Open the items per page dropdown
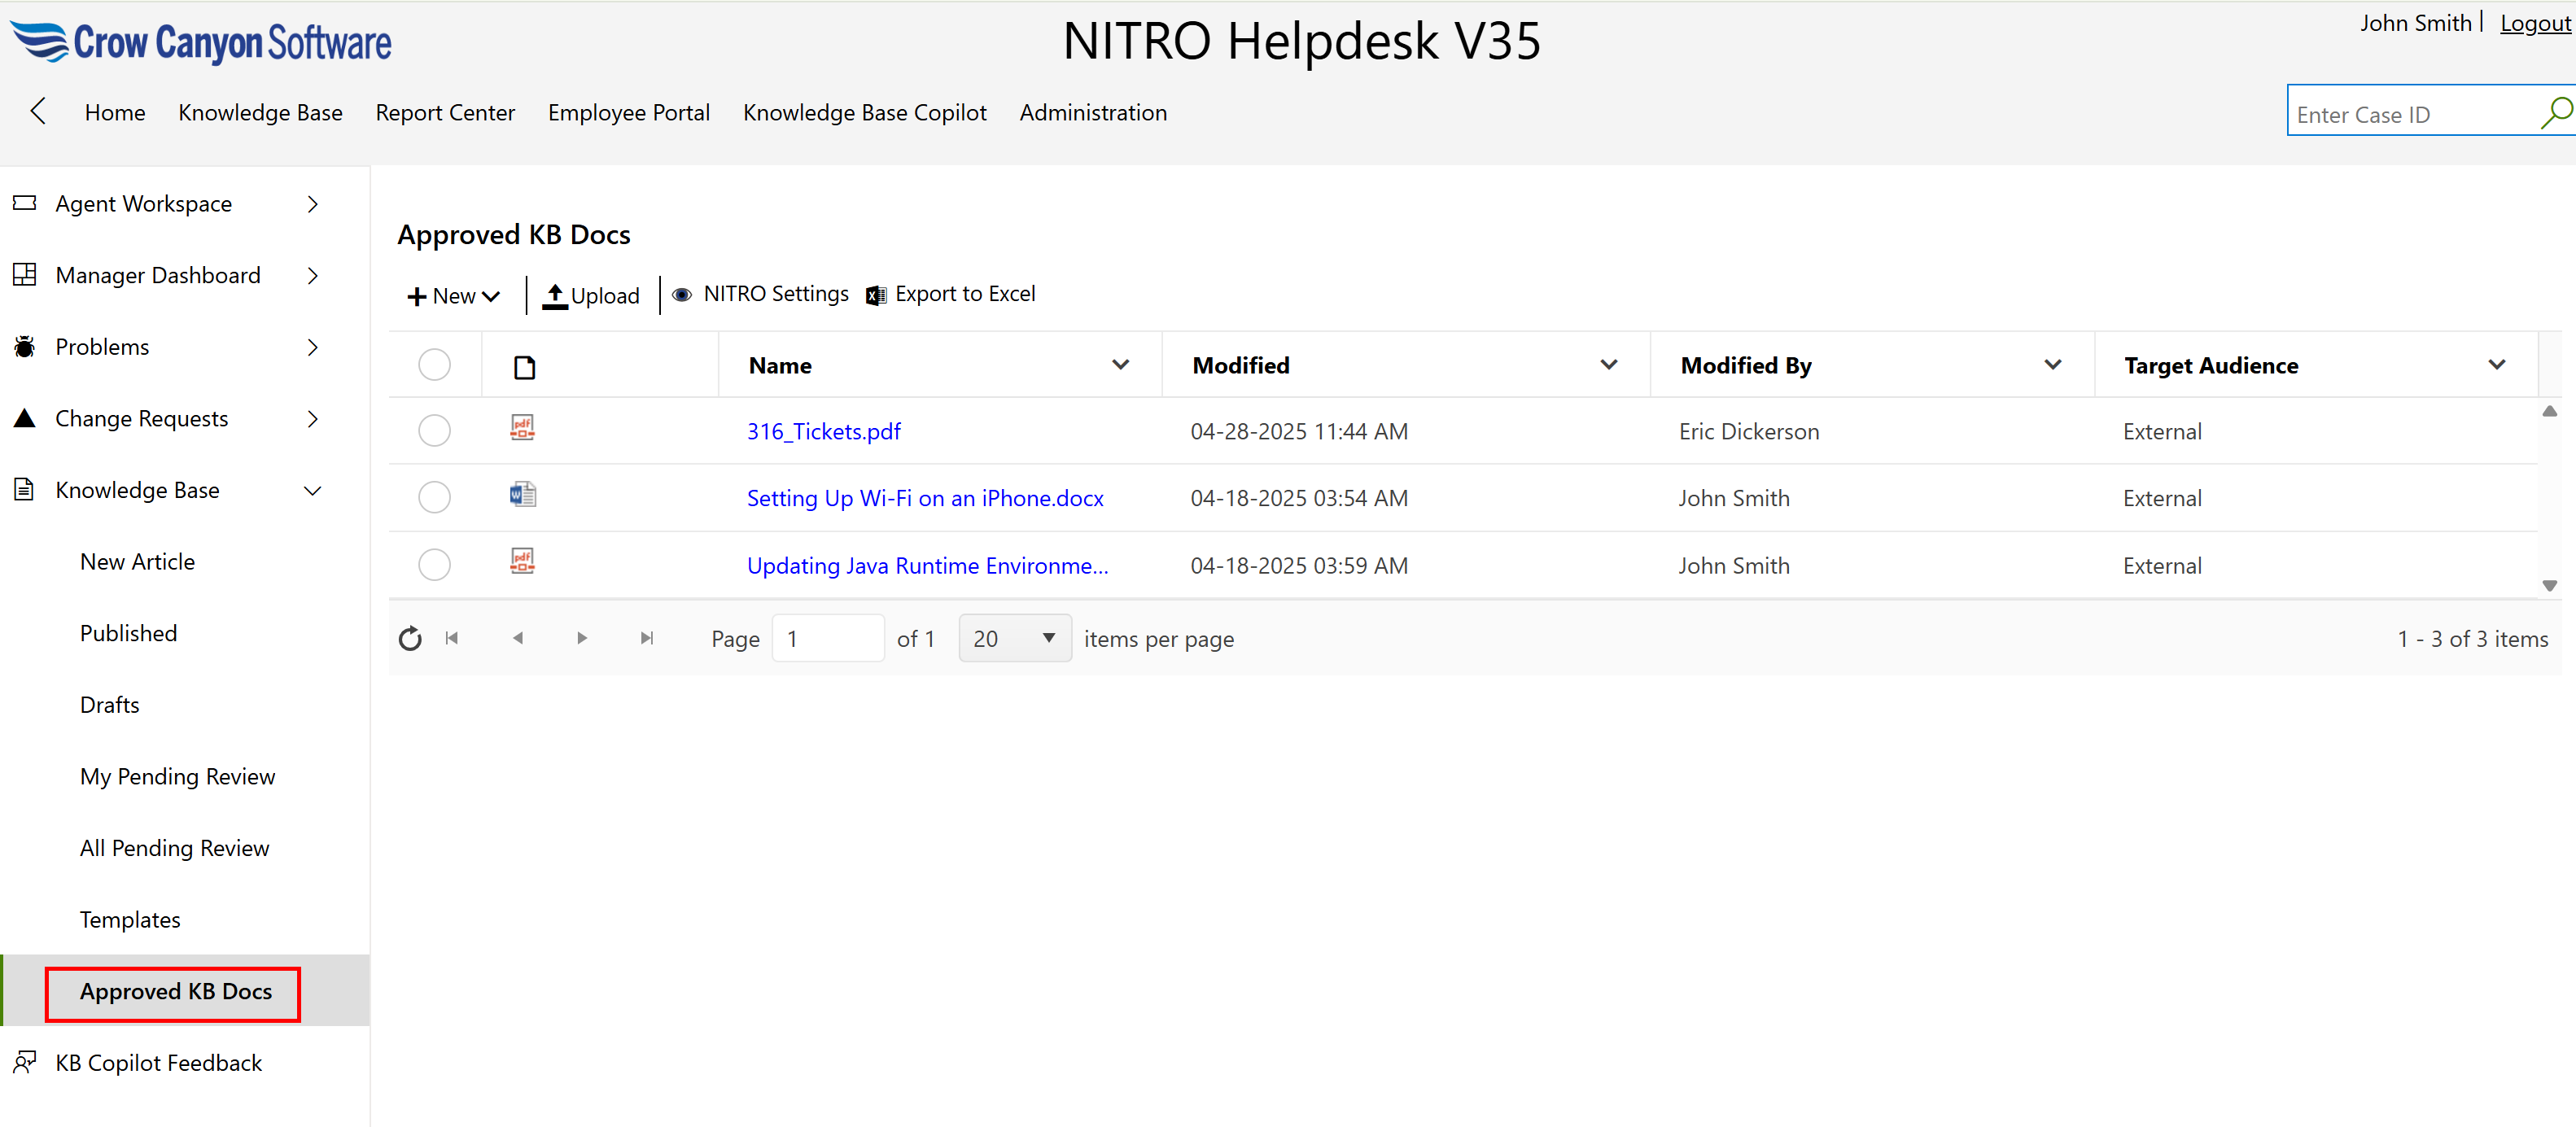Screen dimensions: 2576x1127 (1014, 638)
